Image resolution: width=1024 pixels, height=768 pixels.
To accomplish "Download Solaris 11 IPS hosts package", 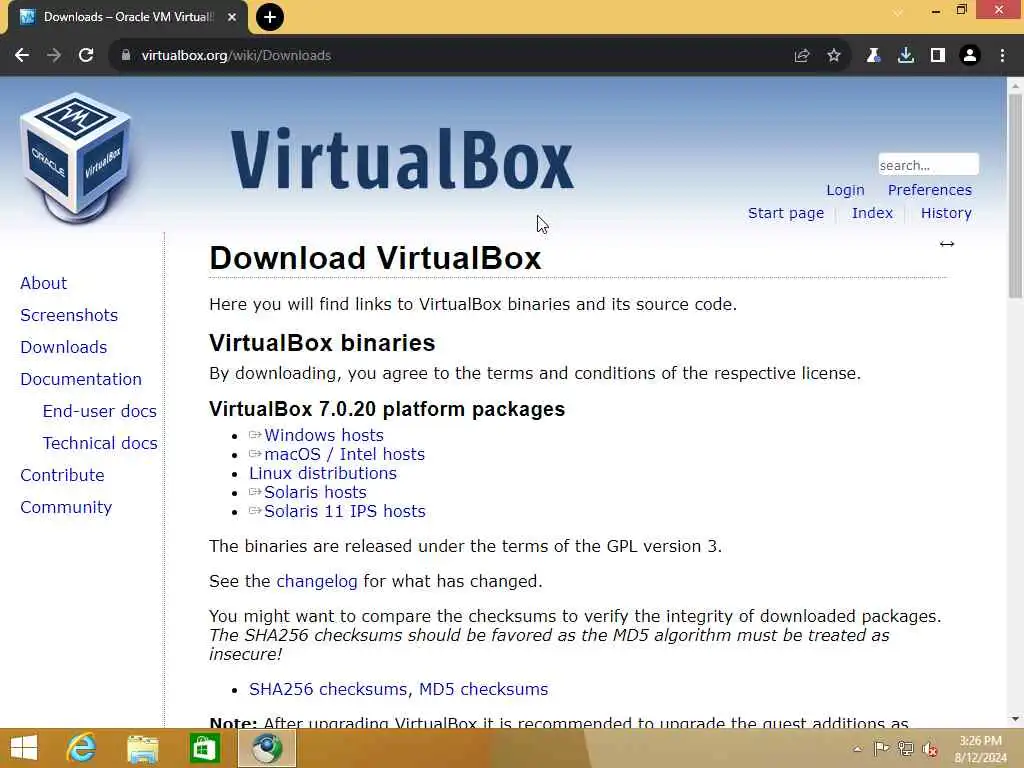I will tap(344, 511).
